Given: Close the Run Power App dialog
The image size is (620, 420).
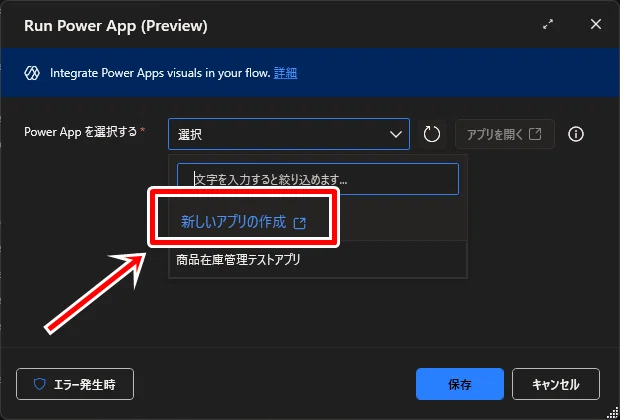Looking at the screenshot, I should coord(596,25).
